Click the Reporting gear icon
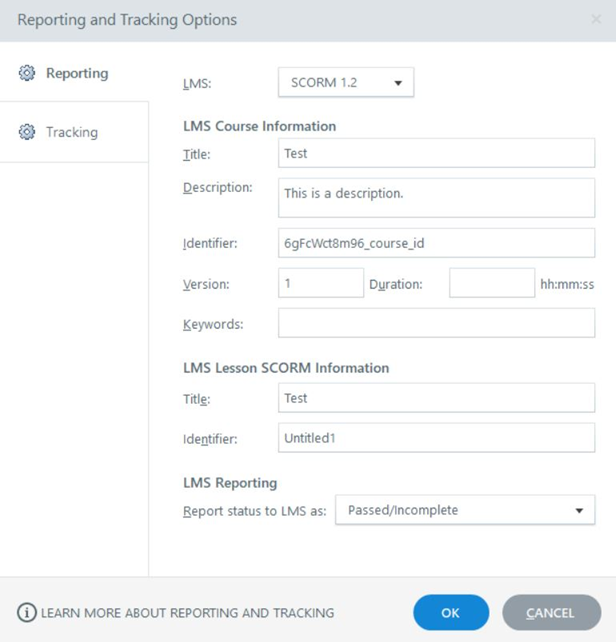 27,73
